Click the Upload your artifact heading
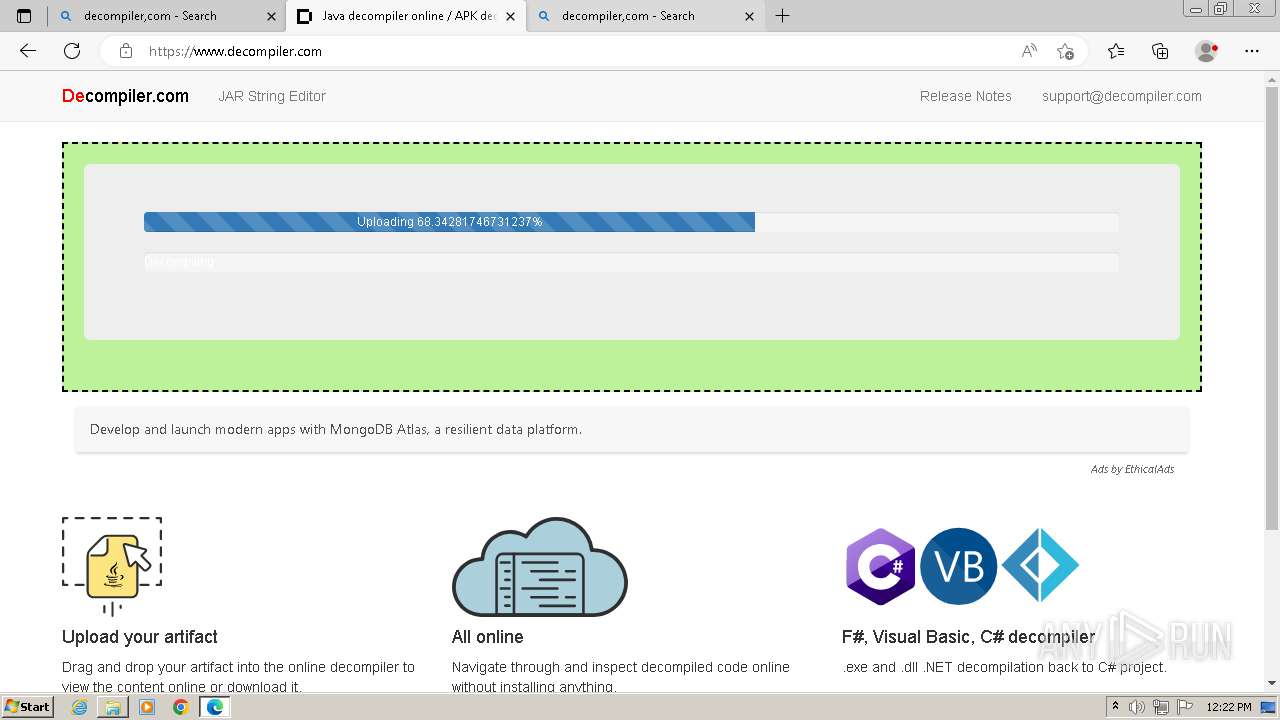1280x720 pixels. [140, 637]
